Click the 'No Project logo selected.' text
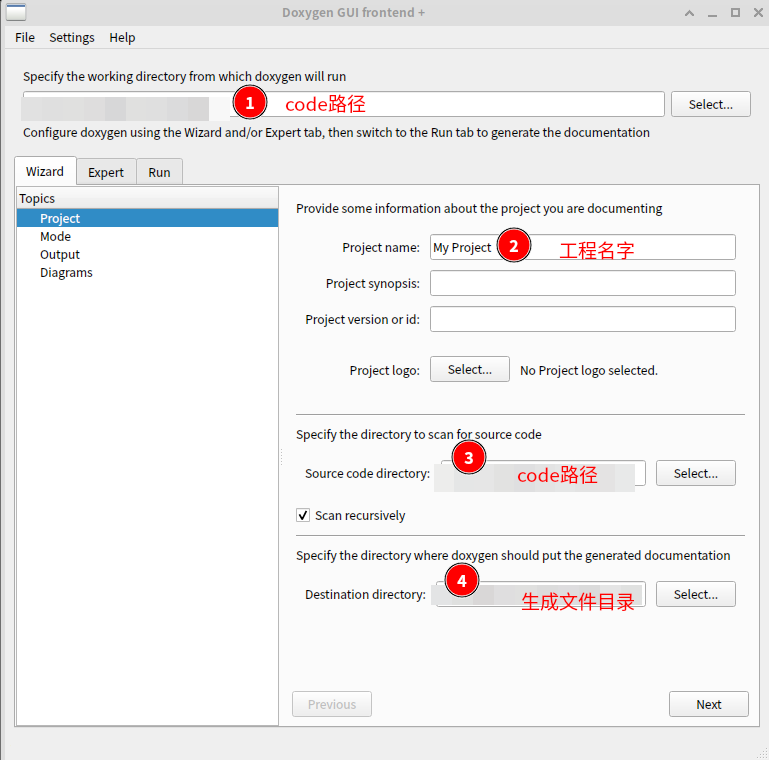Screen dimensions: 769x760 (x=589, y=370)
